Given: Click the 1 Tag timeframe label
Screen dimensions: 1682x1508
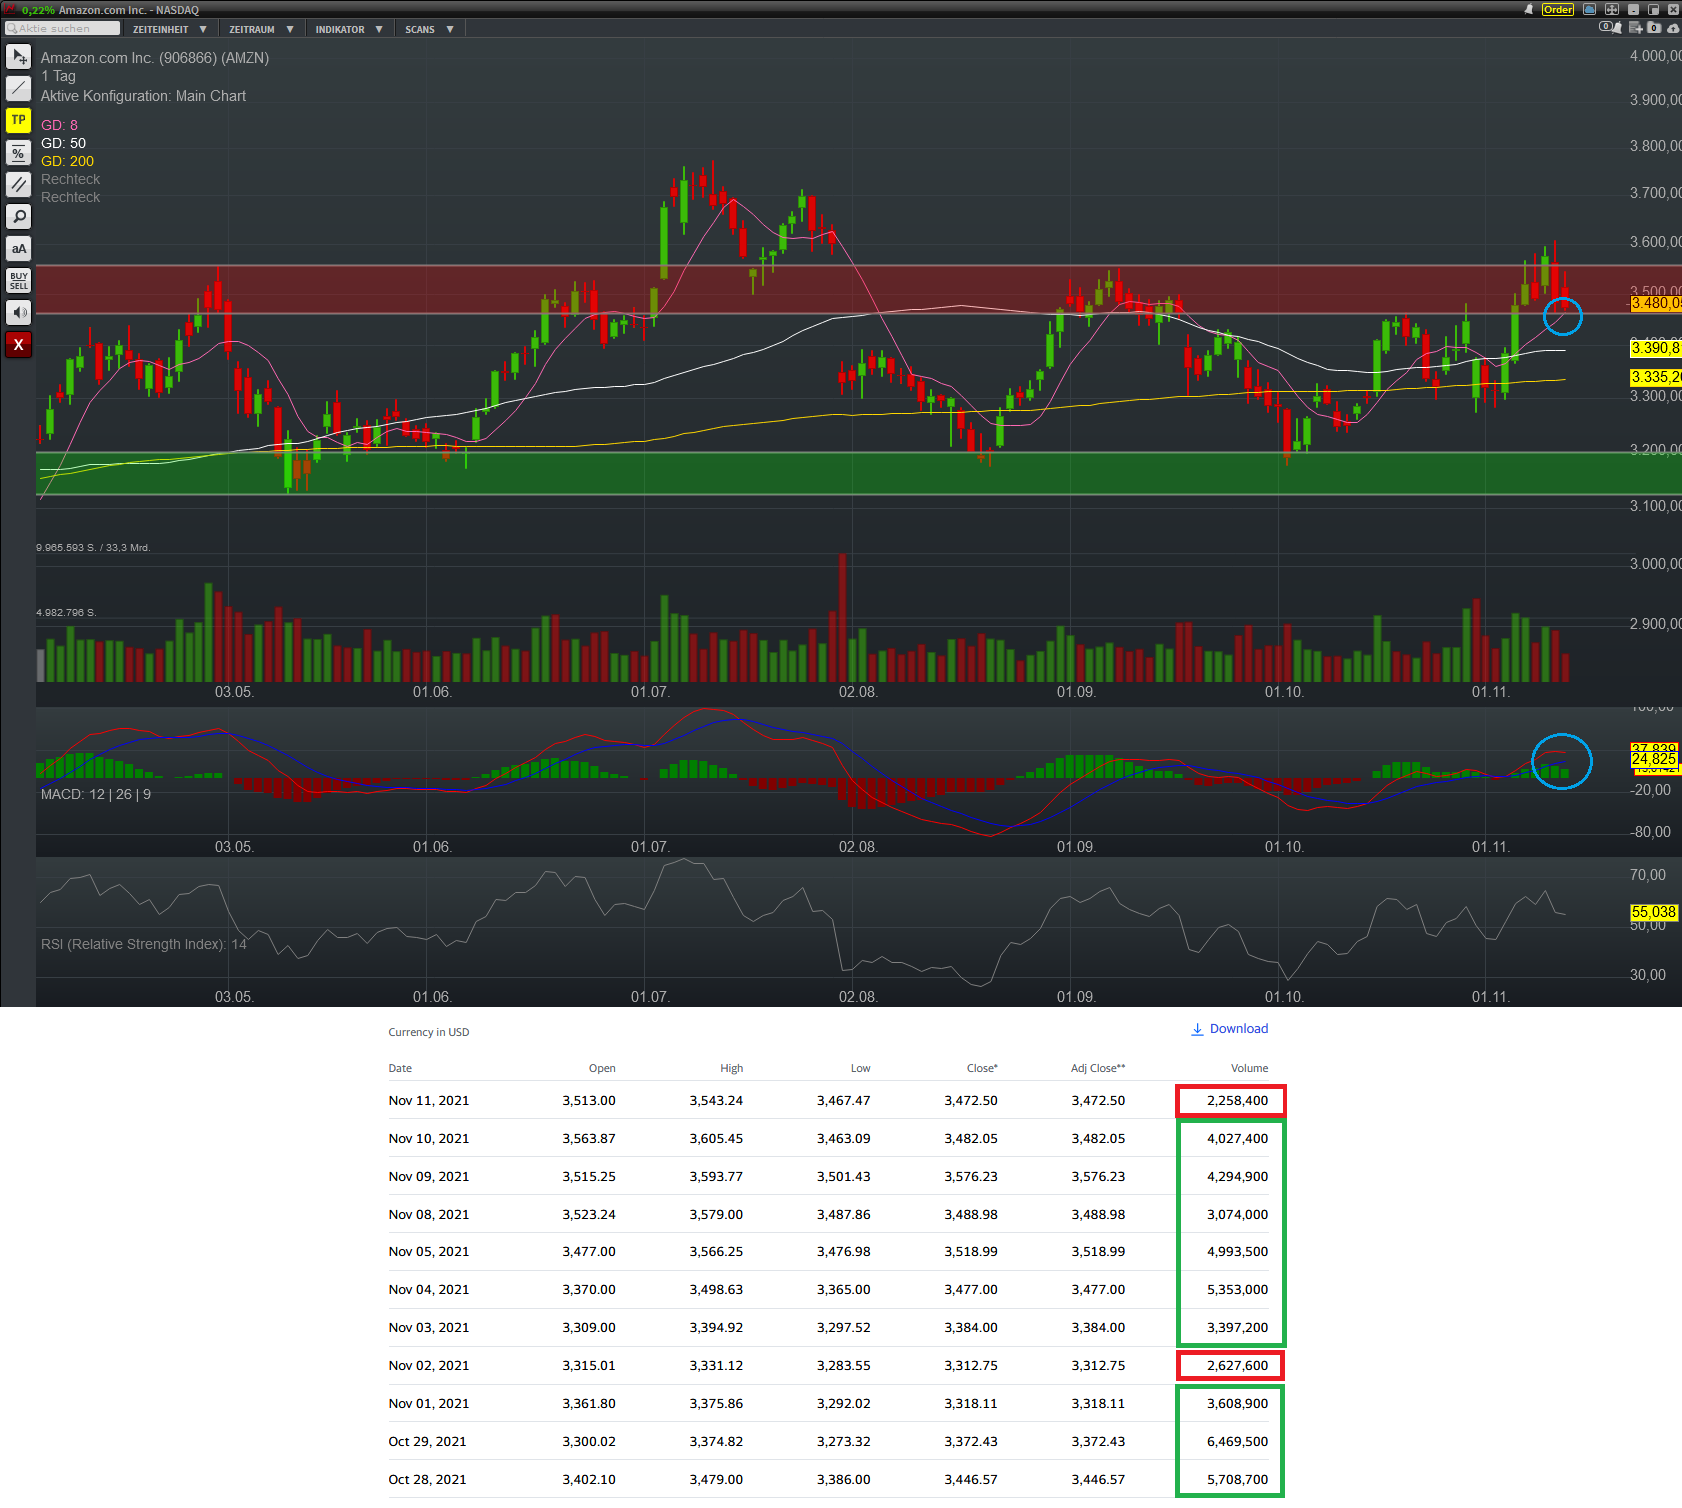Looking at the screenshot, I should (x=58, y=76).
